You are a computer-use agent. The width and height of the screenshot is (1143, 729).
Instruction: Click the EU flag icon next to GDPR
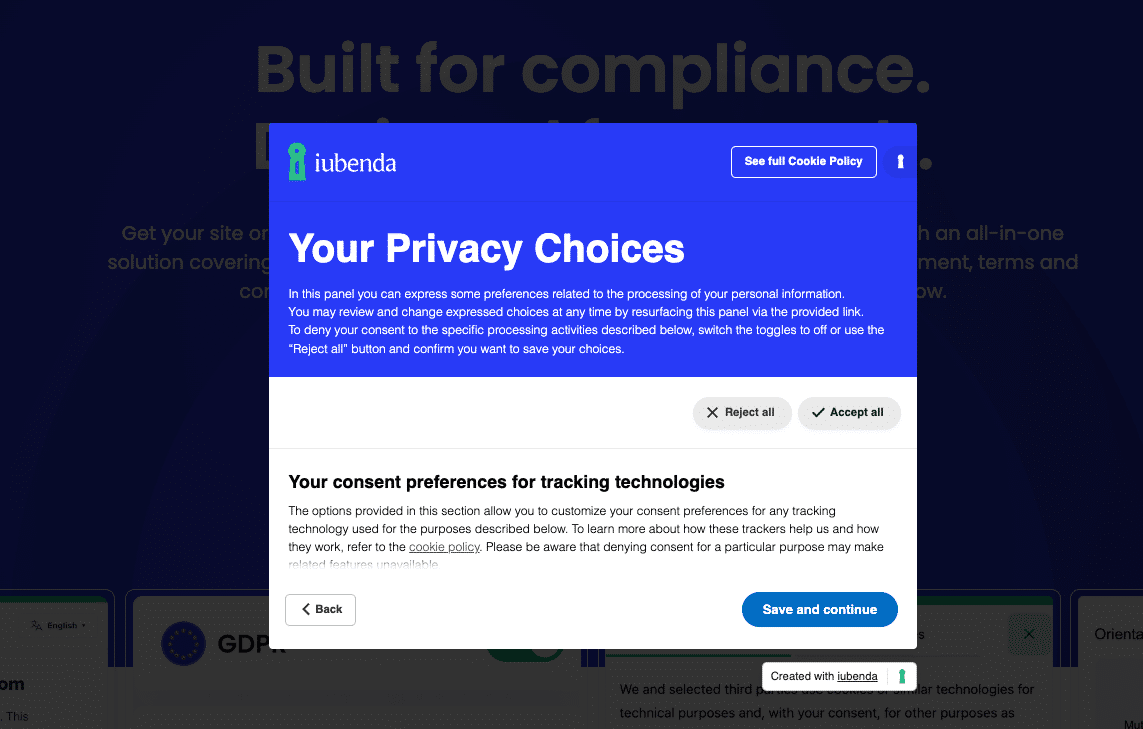click(x=182, y=643)
